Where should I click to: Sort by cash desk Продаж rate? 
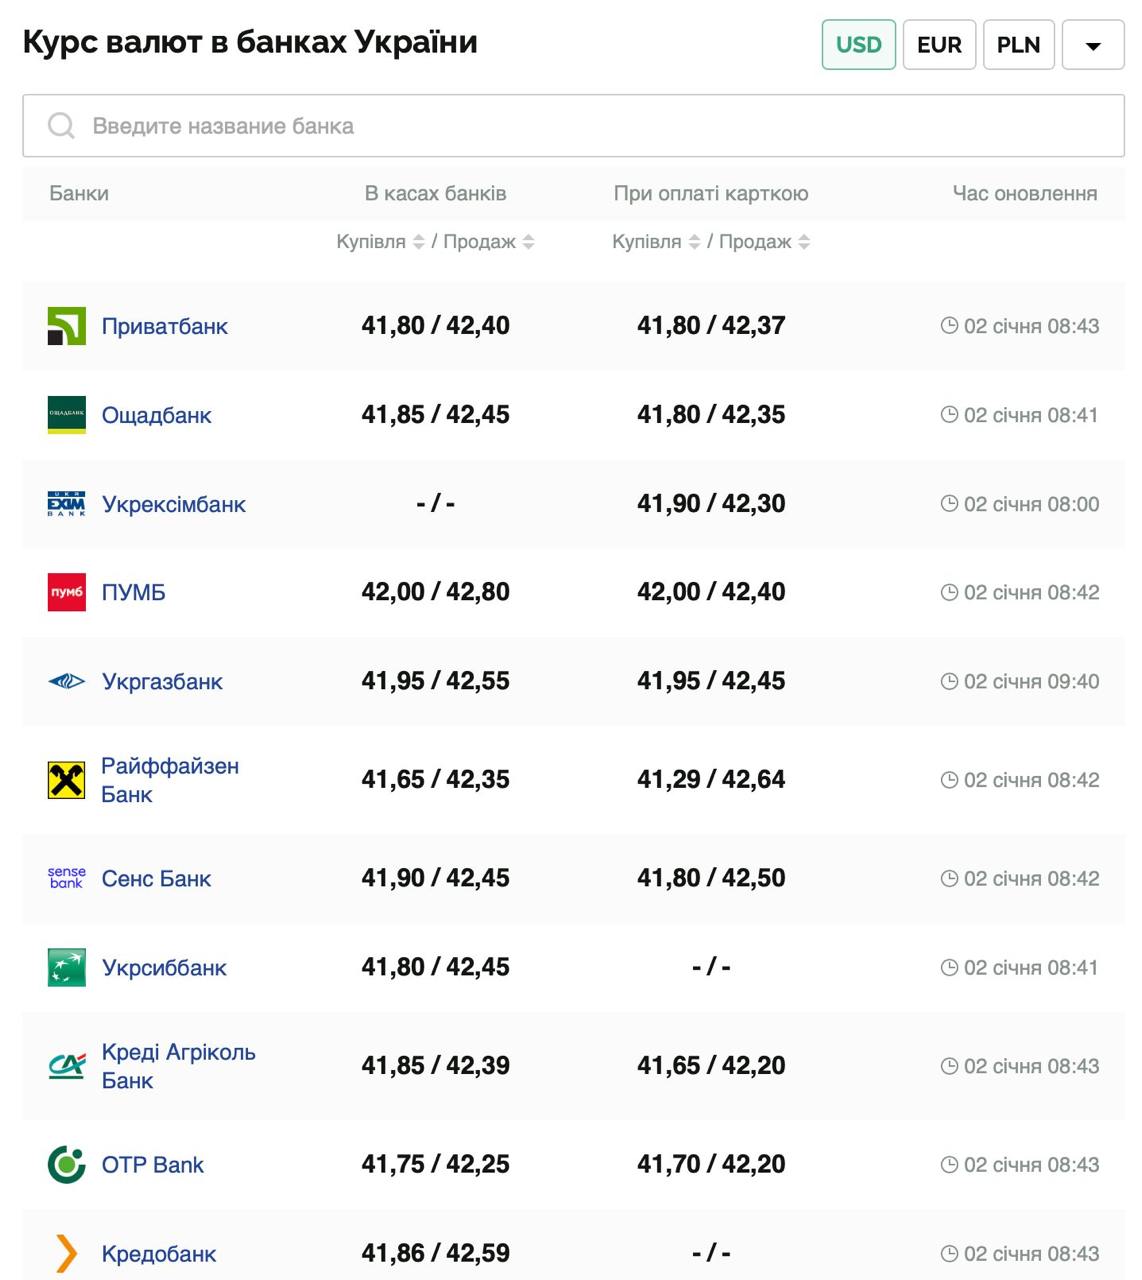528,242
